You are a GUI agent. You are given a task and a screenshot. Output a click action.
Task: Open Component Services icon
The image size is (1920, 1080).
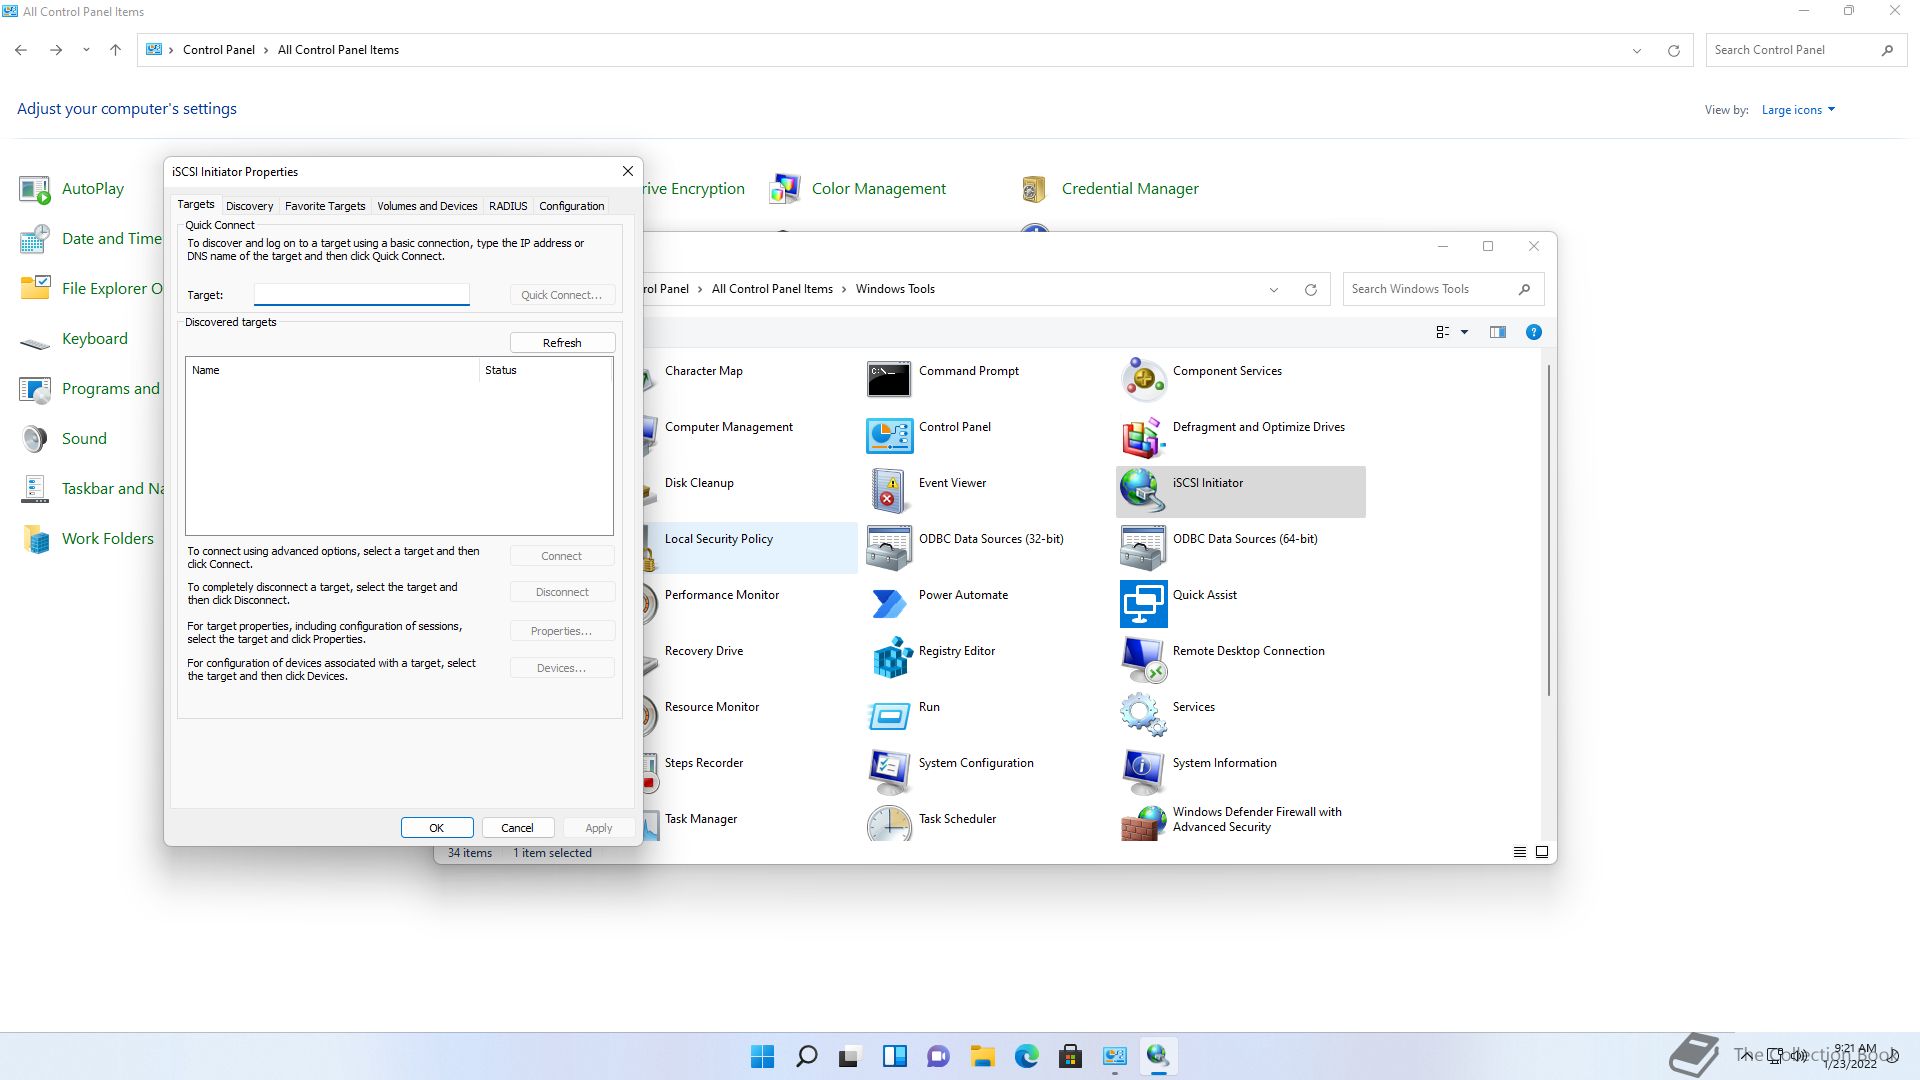tap(1143, 379)
